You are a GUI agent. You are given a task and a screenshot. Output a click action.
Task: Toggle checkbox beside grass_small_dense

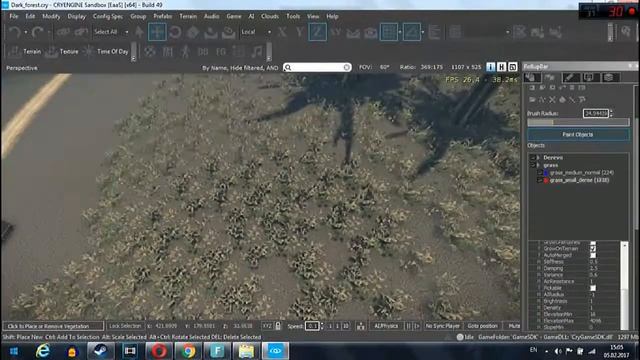(540, 180)
